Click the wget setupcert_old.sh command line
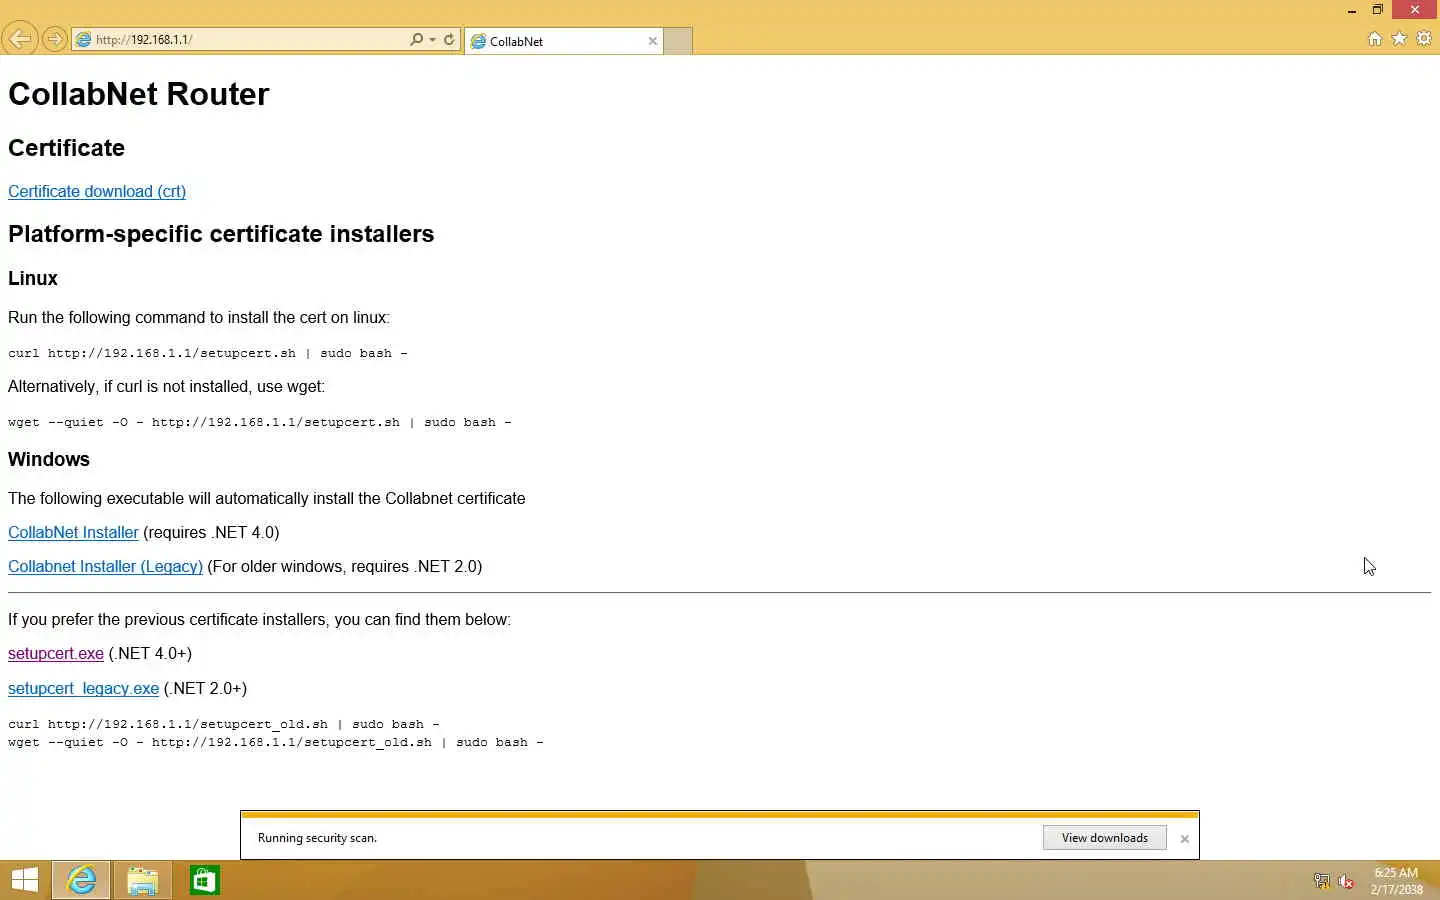 click(x=275, y=742)
